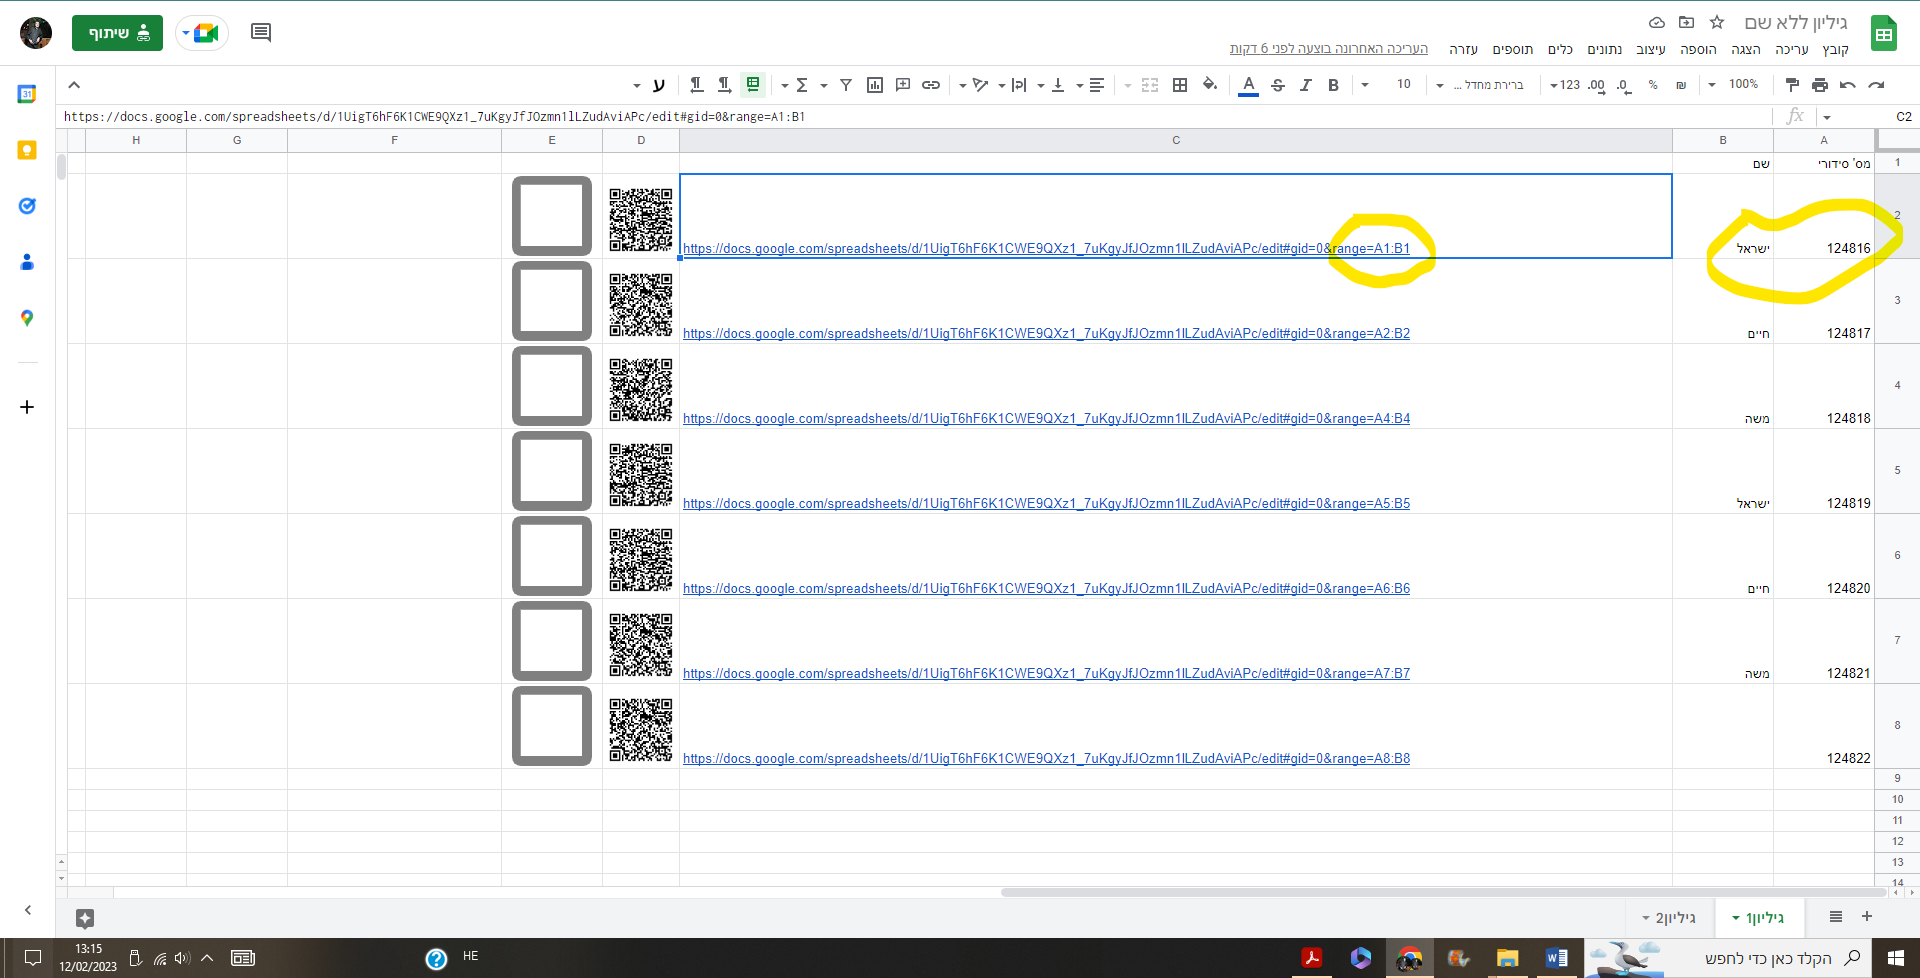Open Google Keep in the side panel

click(27, 150)
